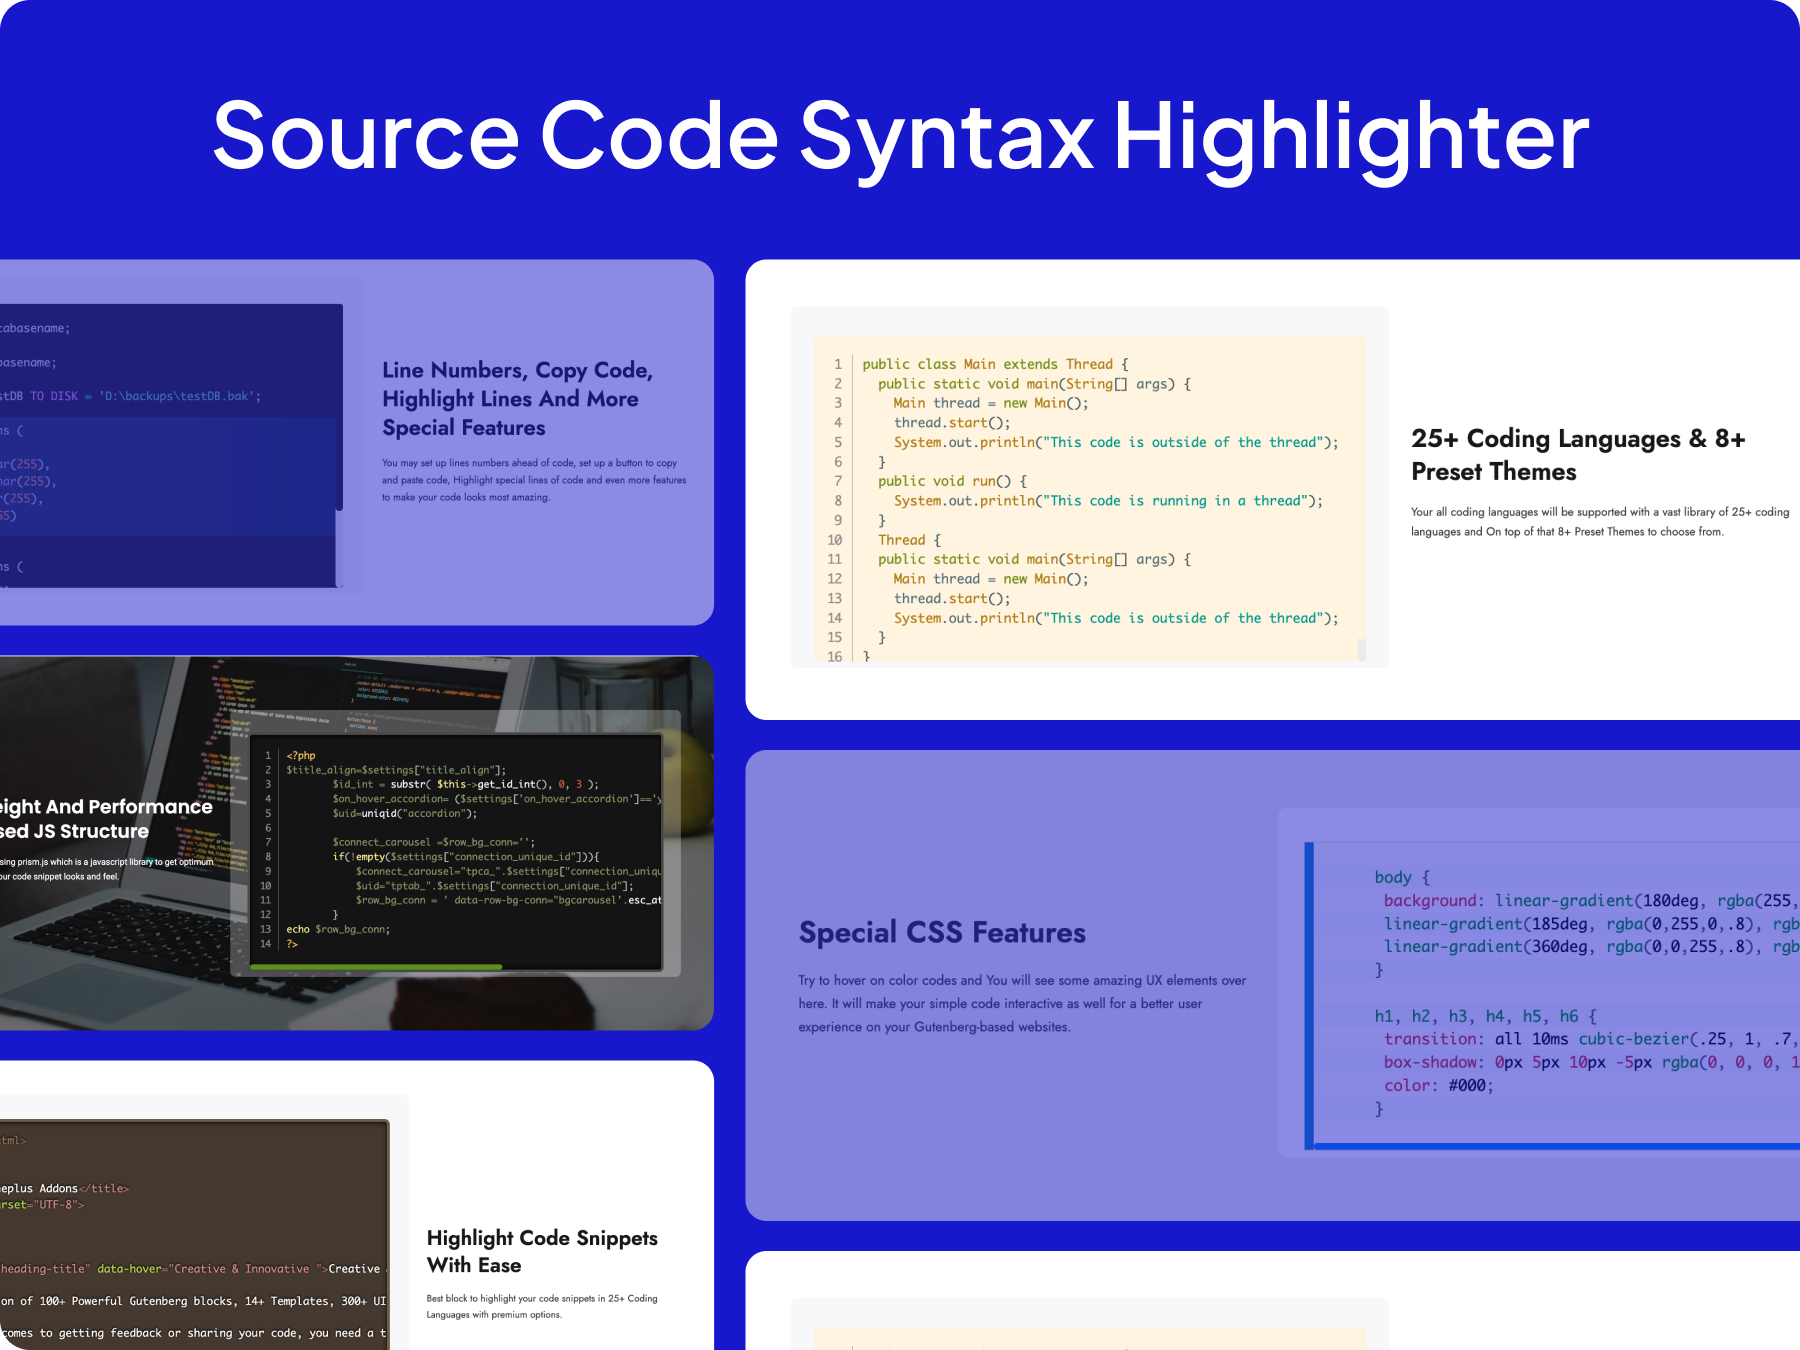Click line number 16 in the Java snippet
Screen dimensions: 1800x1350
pyautogui.click(x=834, y=657)
